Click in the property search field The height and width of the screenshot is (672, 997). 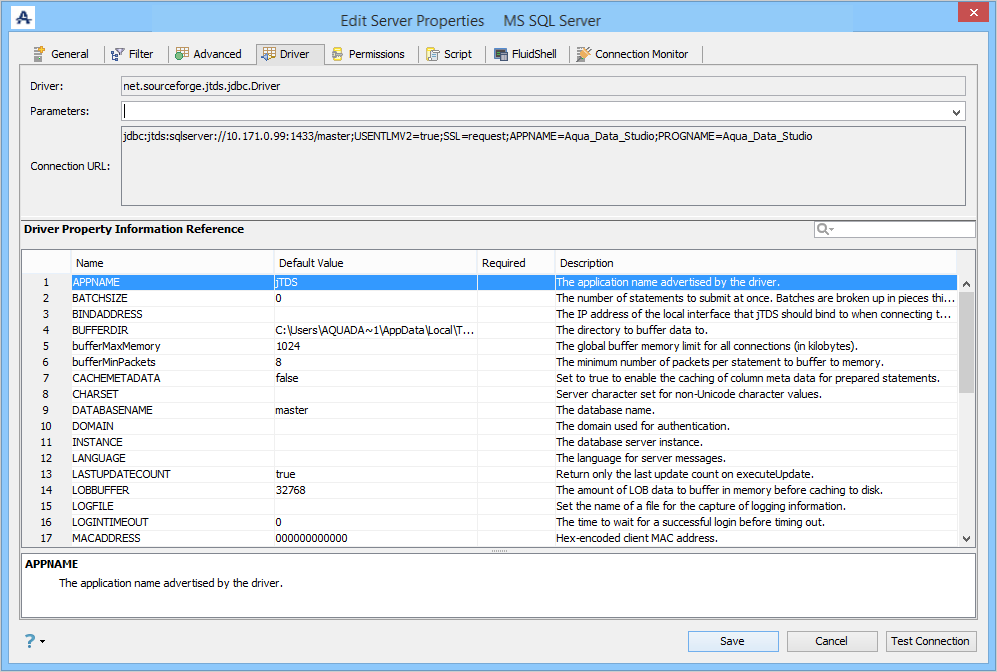click(905, 230)
